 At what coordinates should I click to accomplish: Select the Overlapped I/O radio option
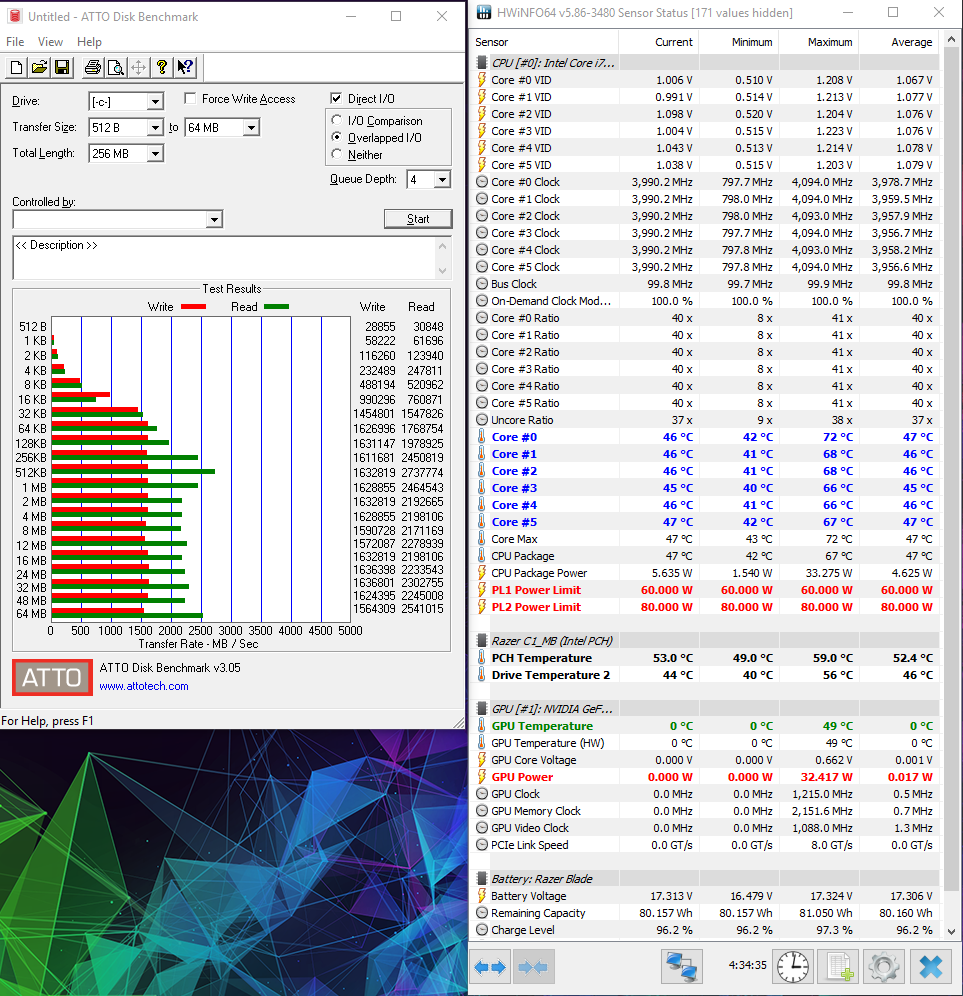[337, 137]
